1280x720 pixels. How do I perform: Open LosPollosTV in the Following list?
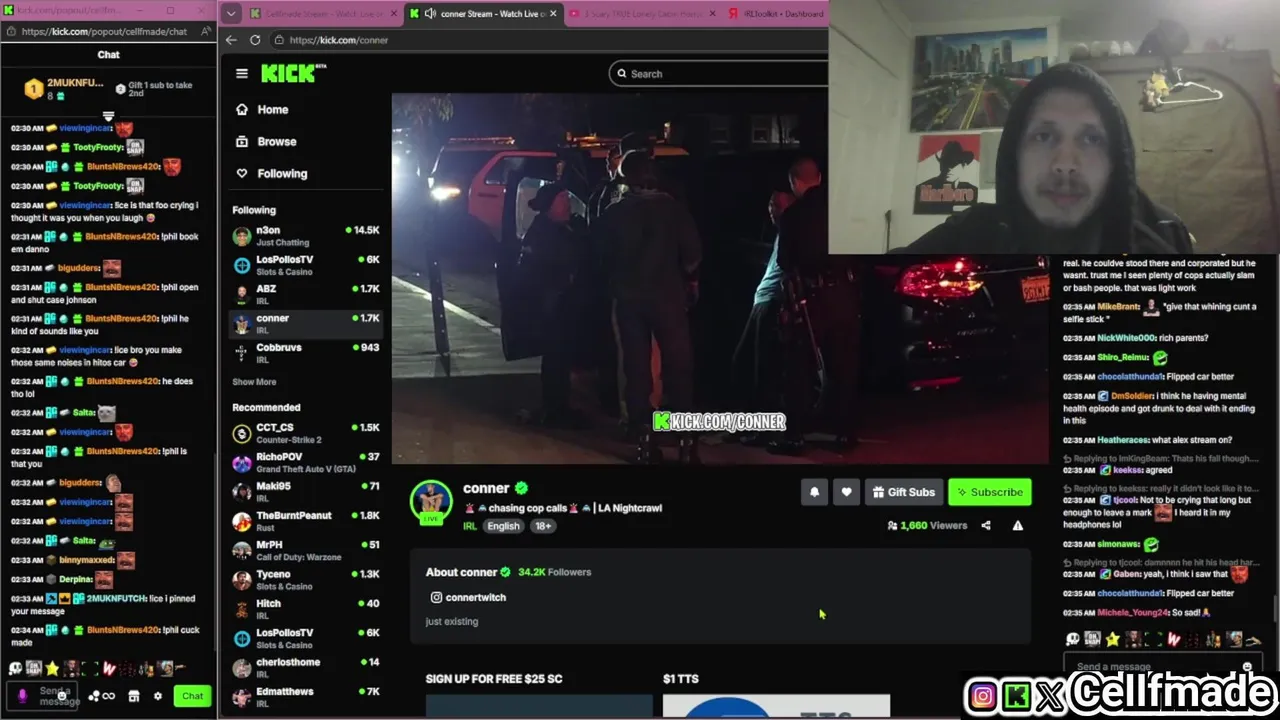(x=306, y=265)
